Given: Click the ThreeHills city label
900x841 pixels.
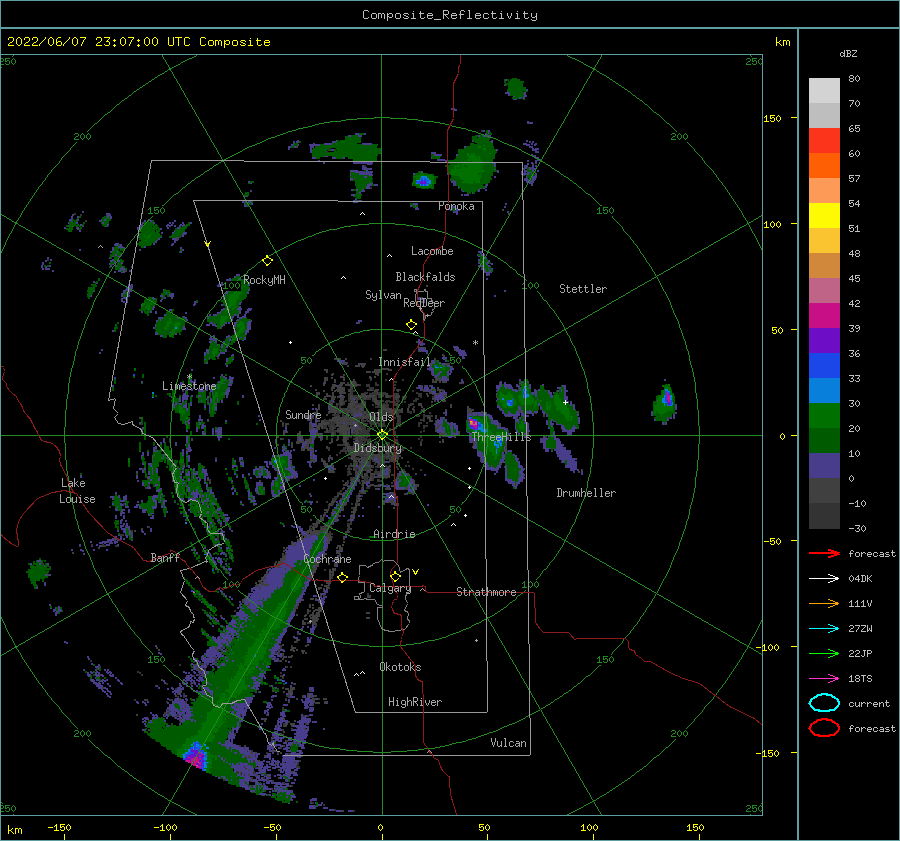Looking at the screenshot, I should coord(501,437).
